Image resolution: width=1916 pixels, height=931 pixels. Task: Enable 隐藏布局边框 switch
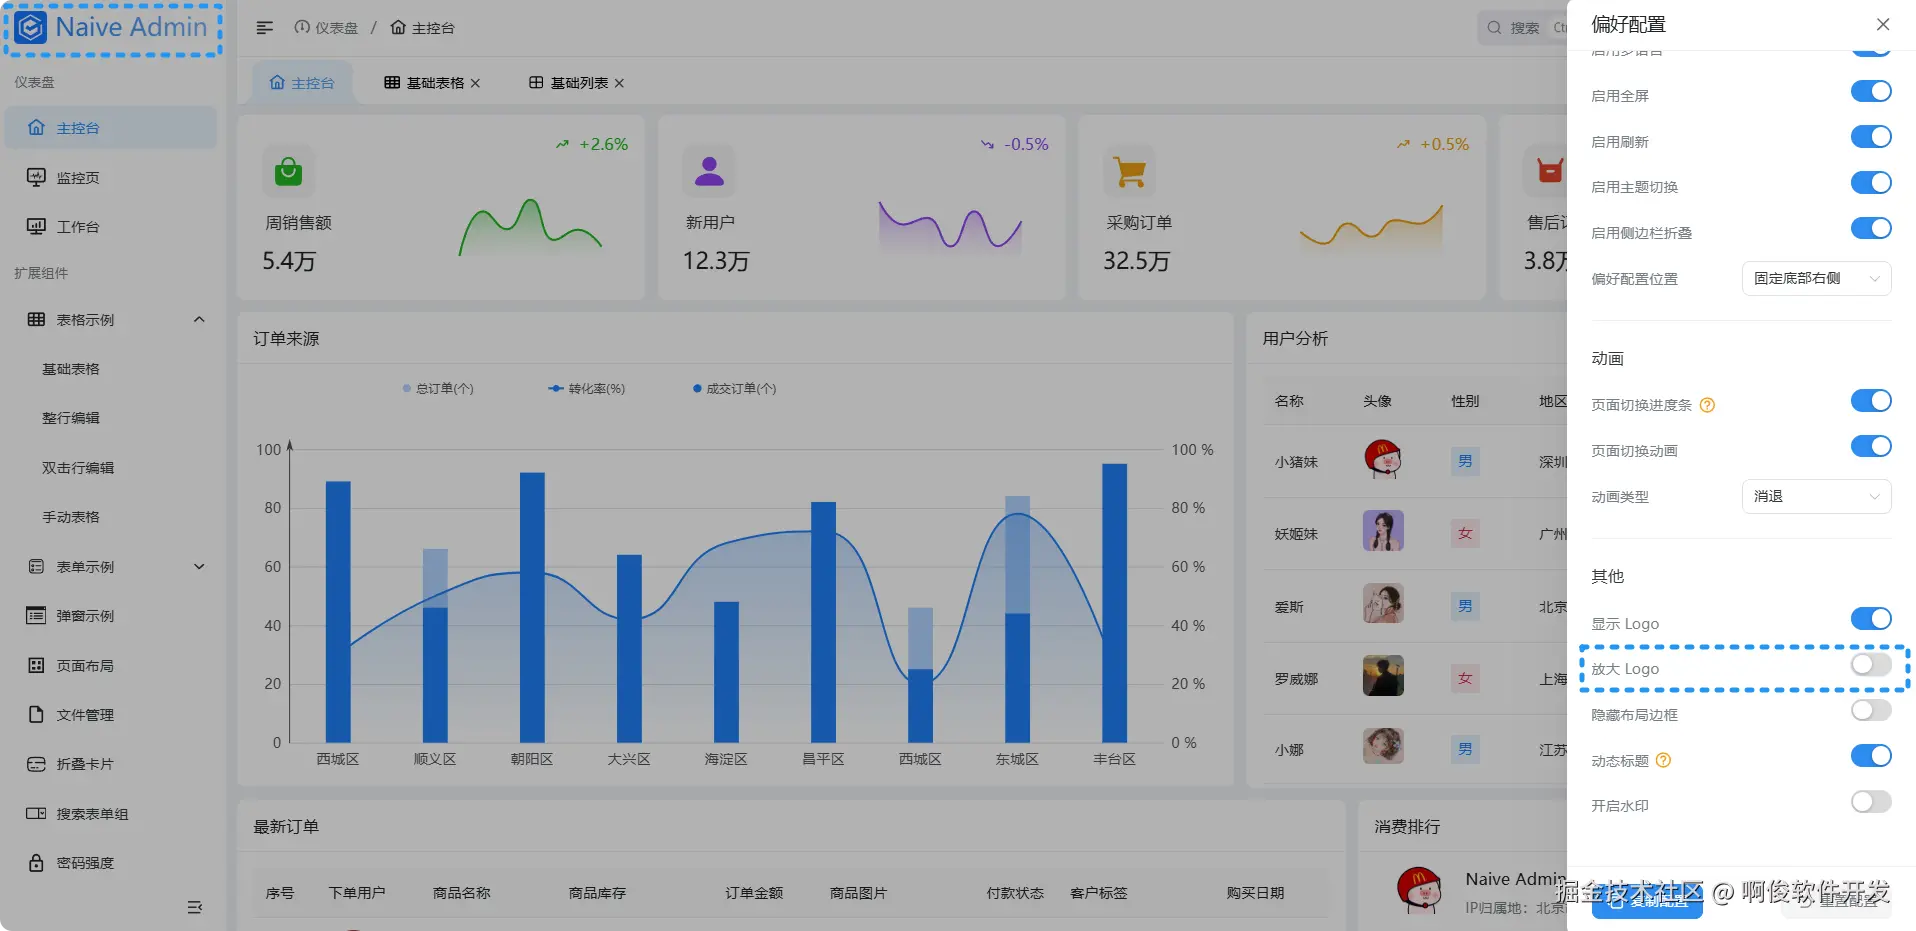tap(1870, 711)
